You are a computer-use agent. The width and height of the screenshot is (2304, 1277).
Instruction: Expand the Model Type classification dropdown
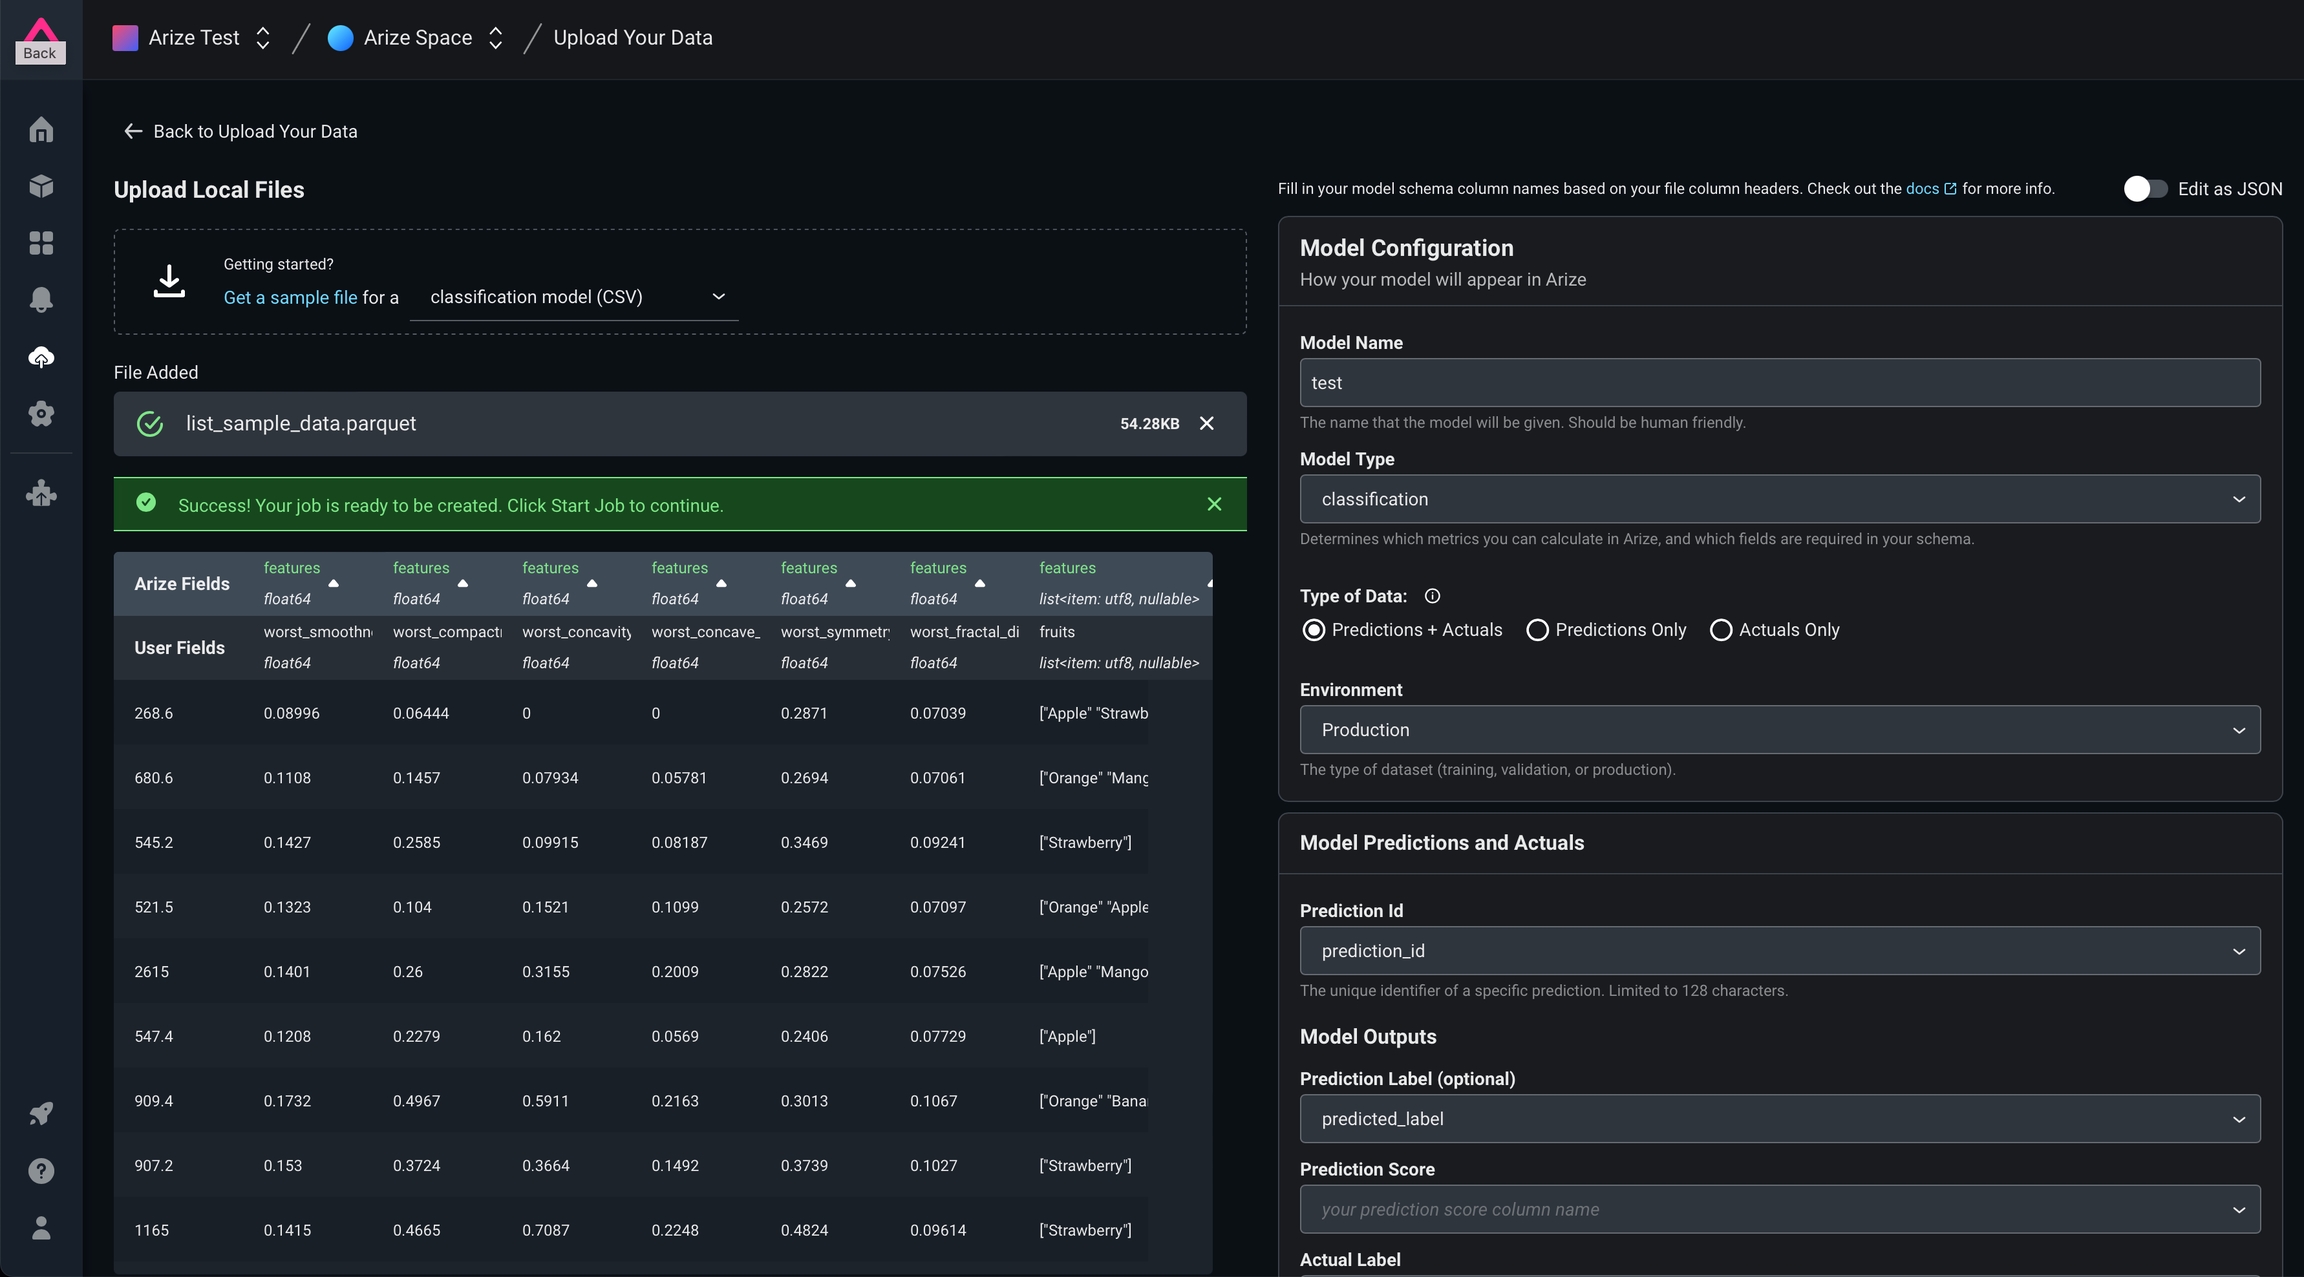point(1779,499)
